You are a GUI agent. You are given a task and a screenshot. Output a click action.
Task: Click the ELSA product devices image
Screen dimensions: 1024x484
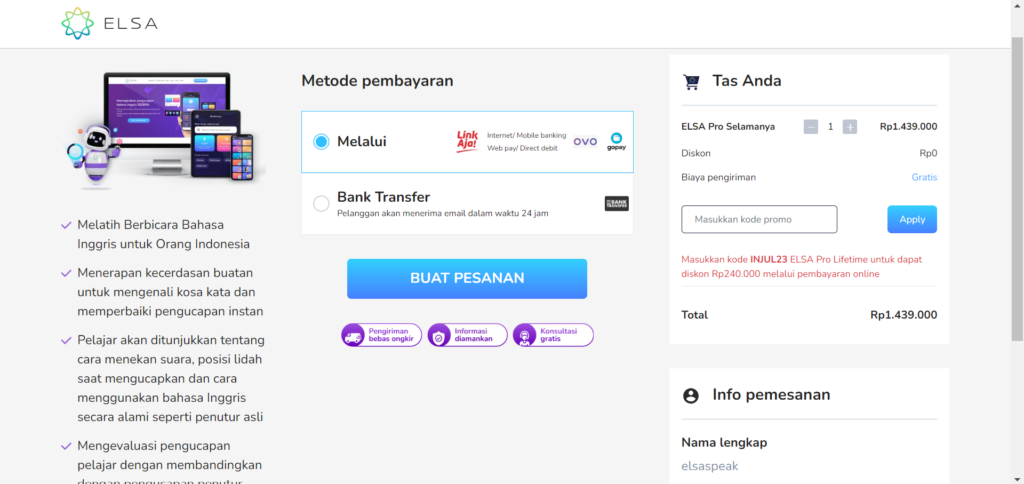click(x=163, y=131)
